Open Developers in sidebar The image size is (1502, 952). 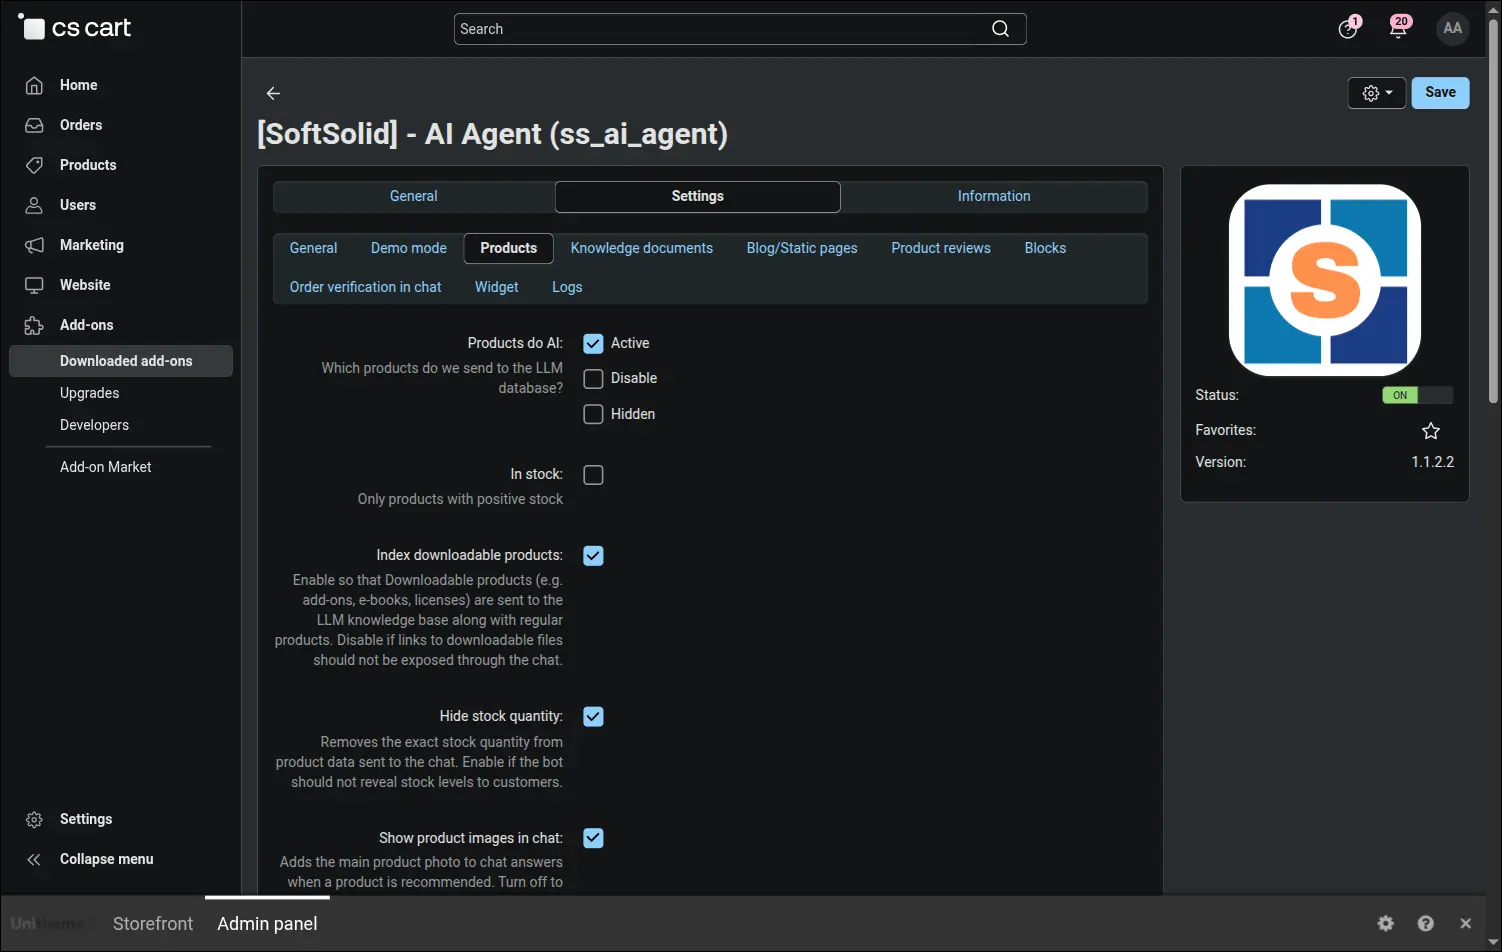(94, 425)
